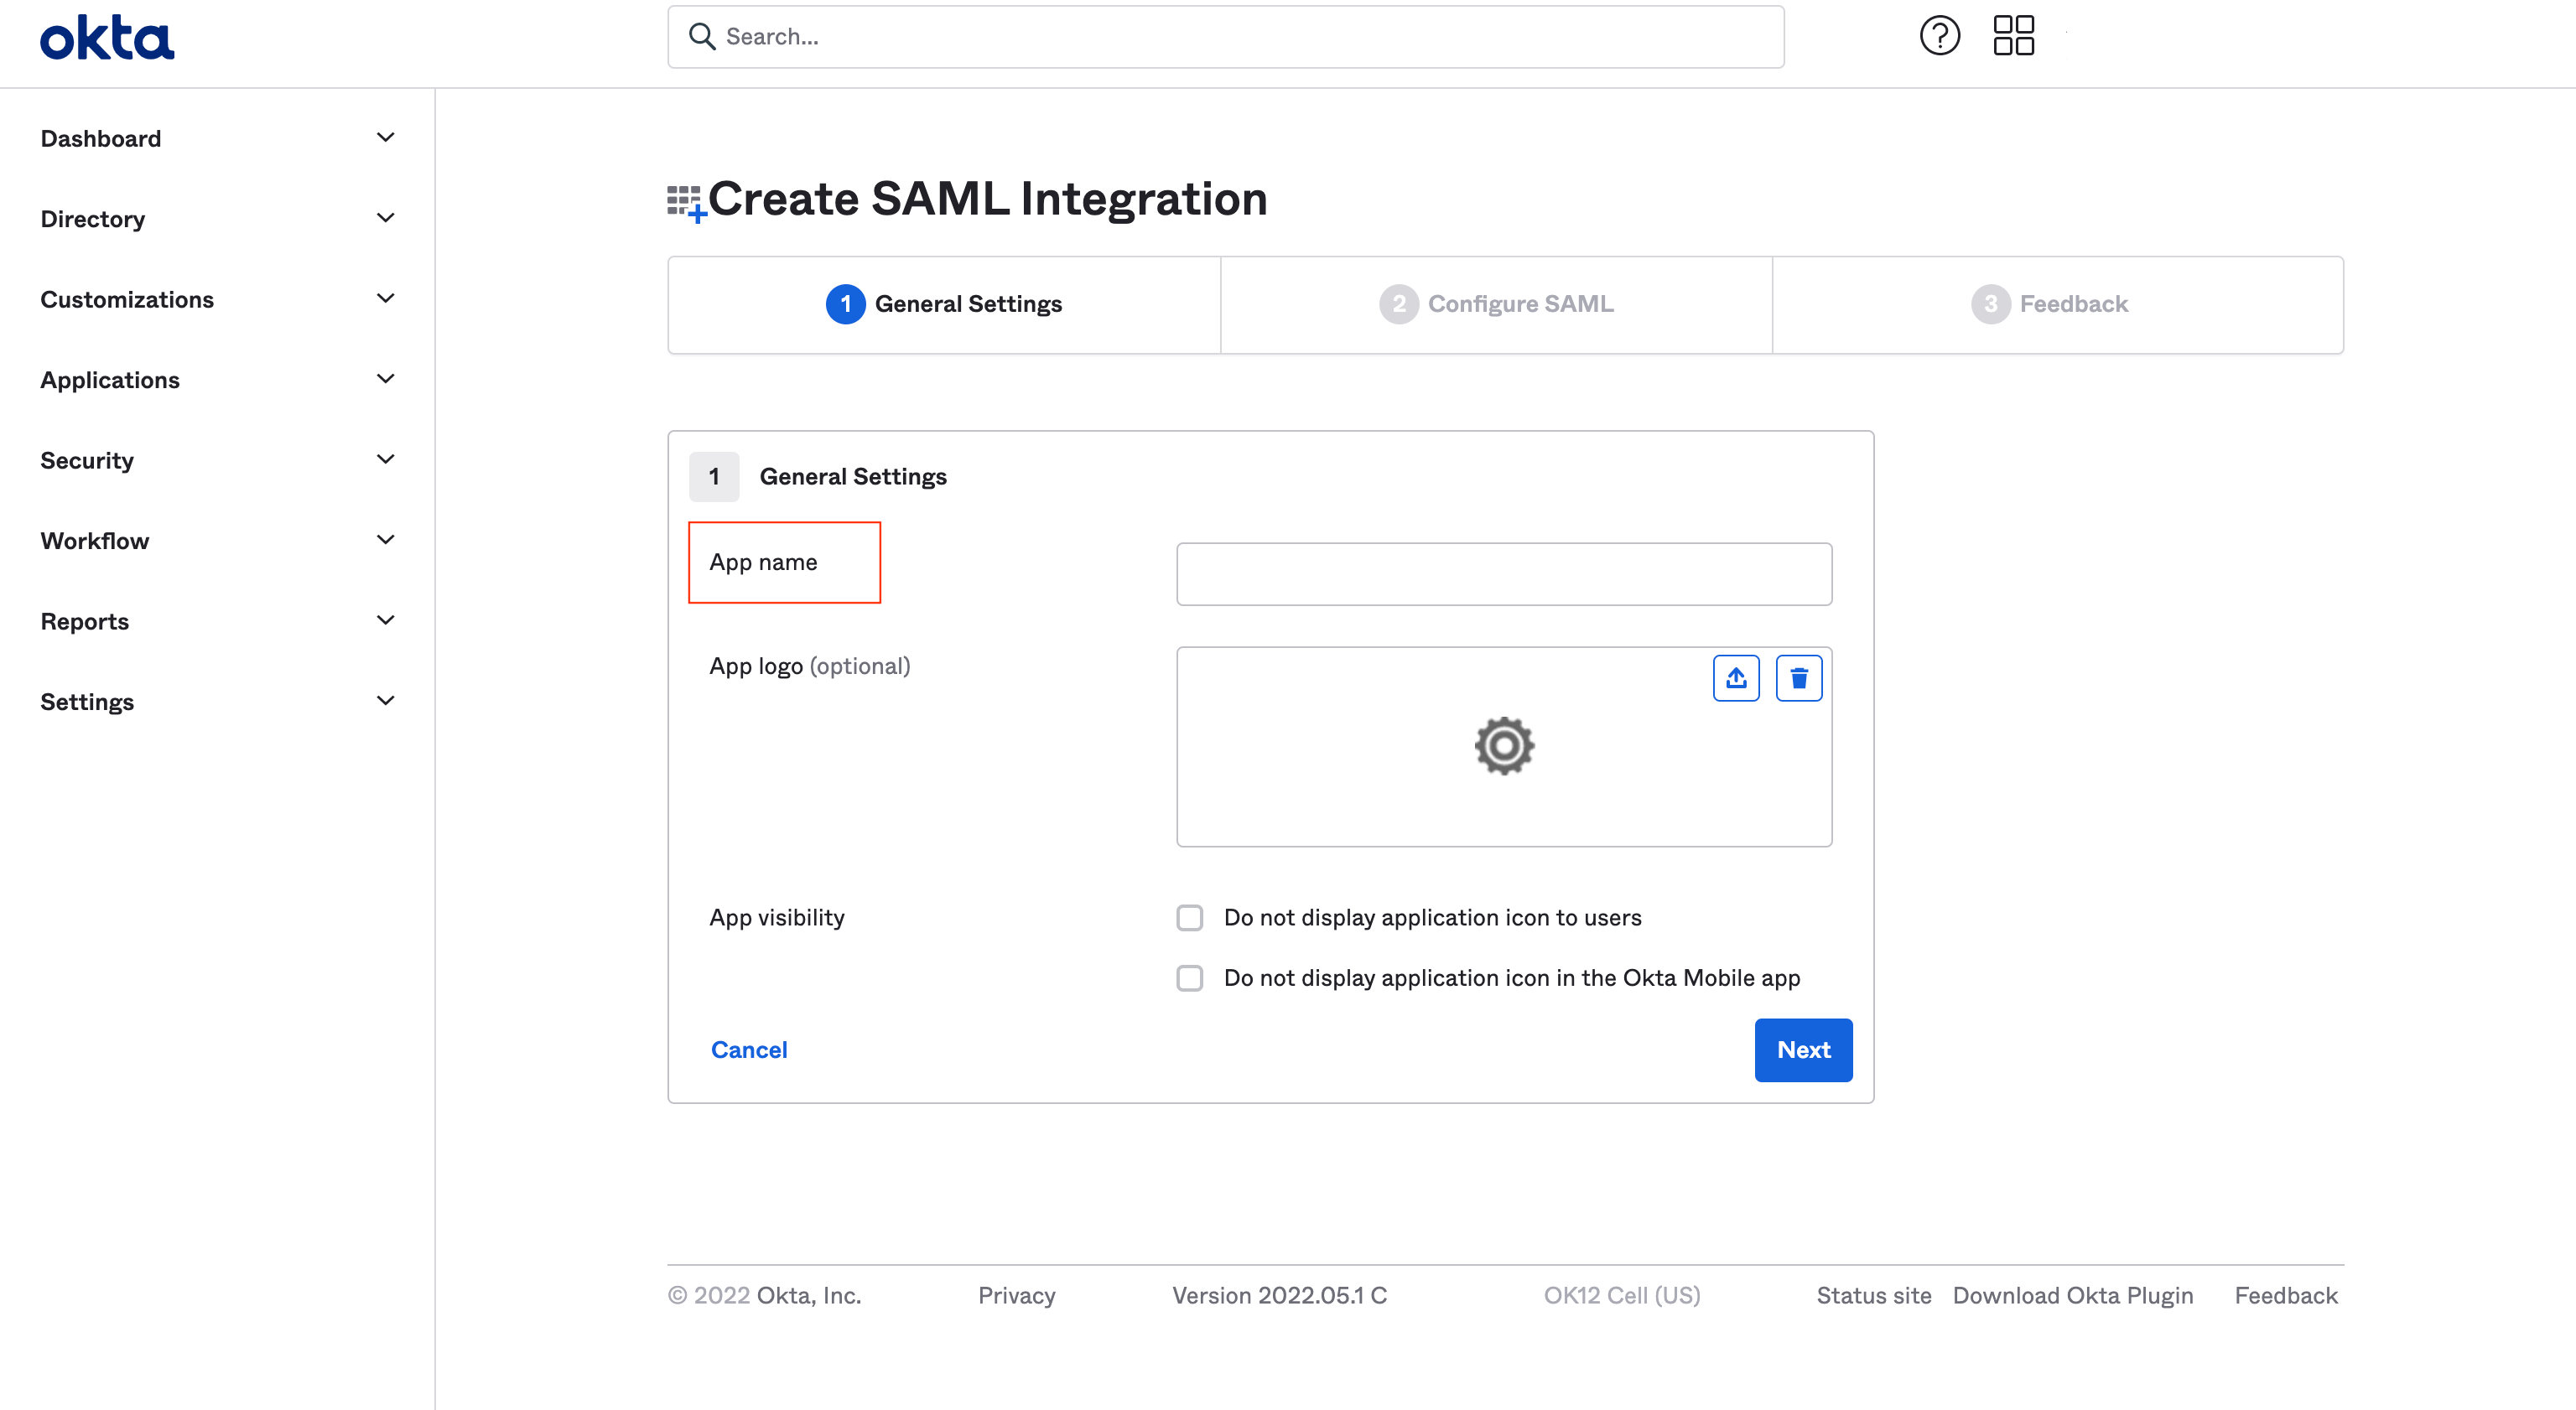2576x1410 pixels.
Task: Click the Okta logo
Action: pos(107,38)
